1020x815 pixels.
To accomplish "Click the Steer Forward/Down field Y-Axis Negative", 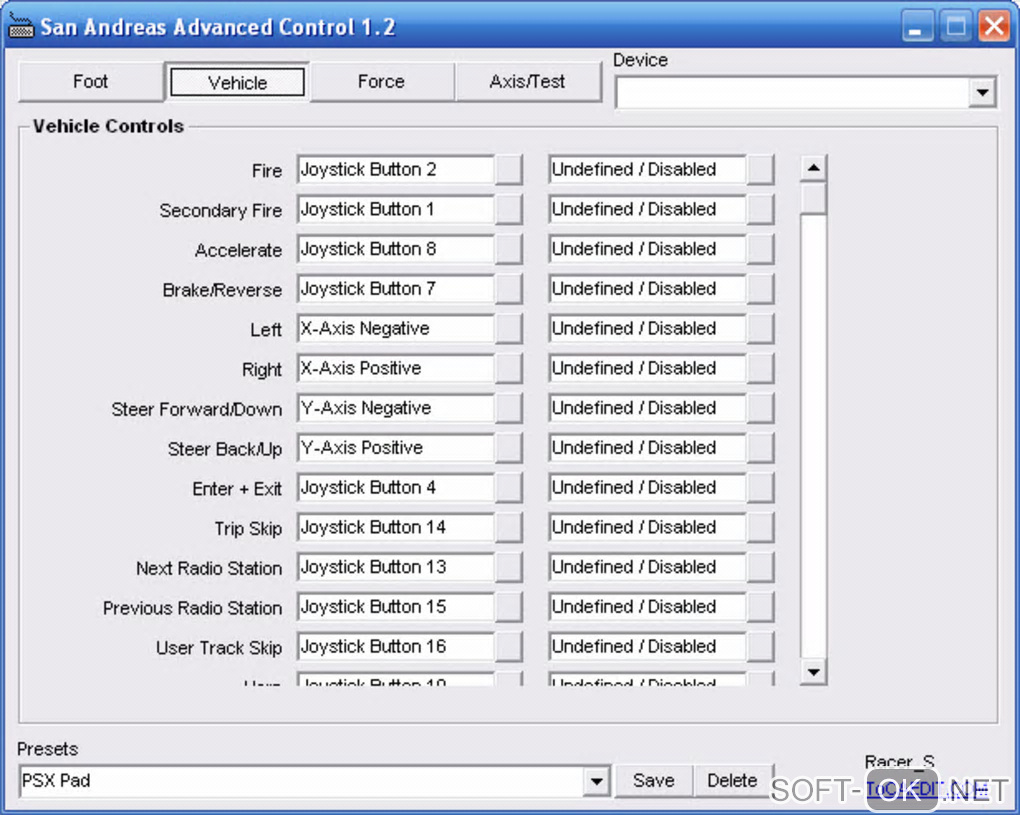I will (x=396, y=408).
